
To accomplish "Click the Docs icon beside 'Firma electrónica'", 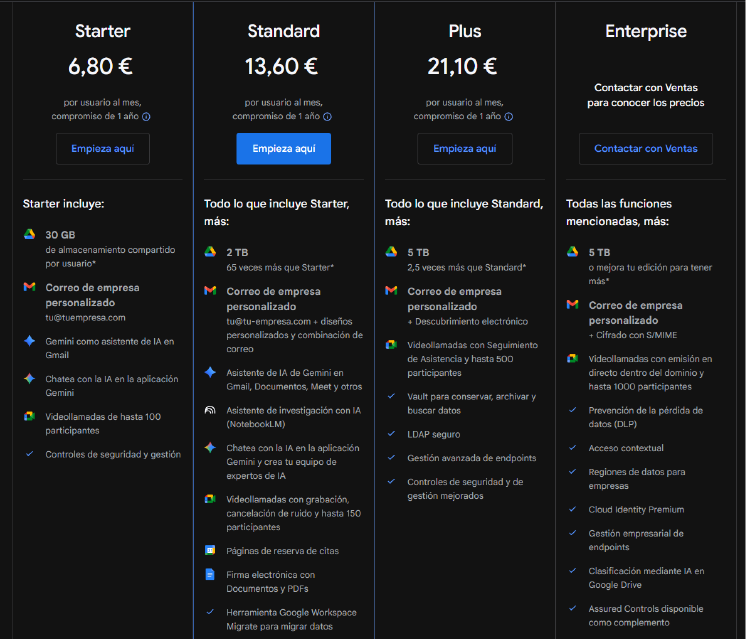I will [210, 574].
